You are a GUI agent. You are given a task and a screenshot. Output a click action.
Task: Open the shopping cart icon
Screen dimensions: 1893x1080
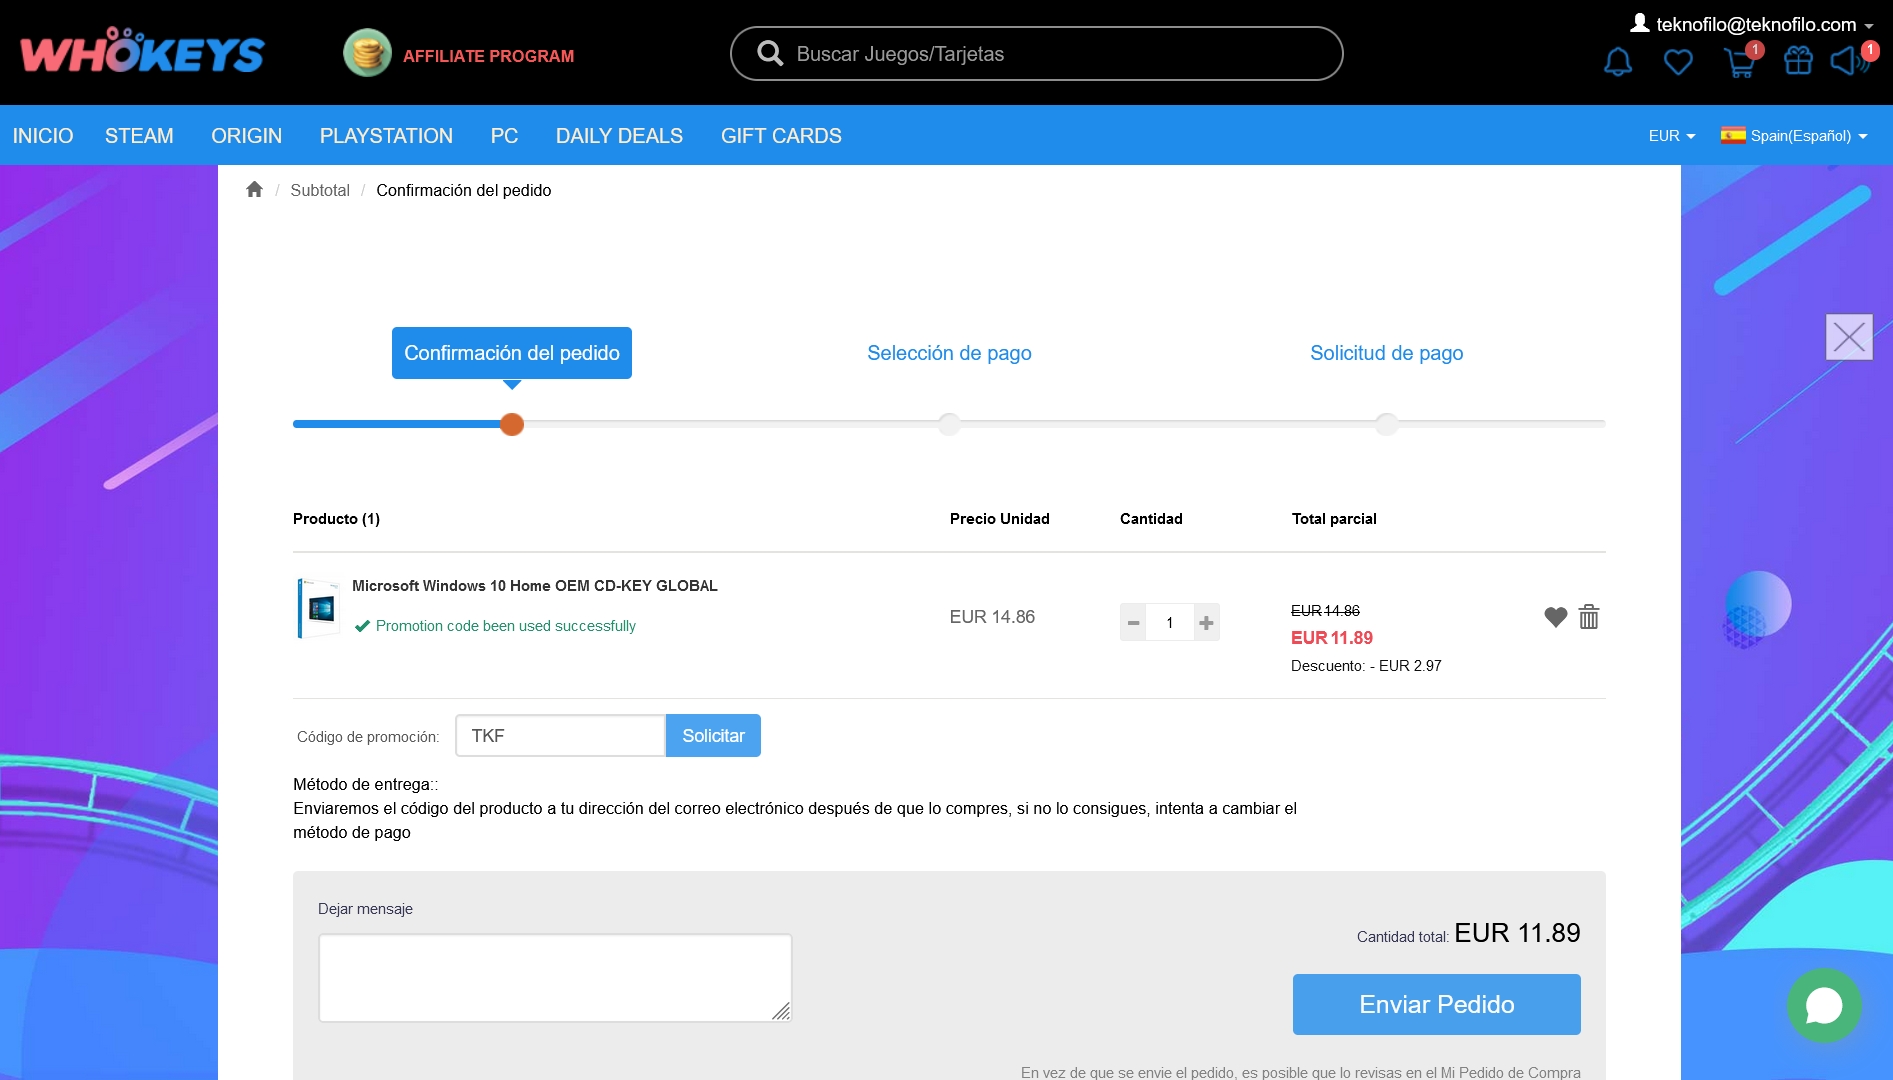point(1739,62)
